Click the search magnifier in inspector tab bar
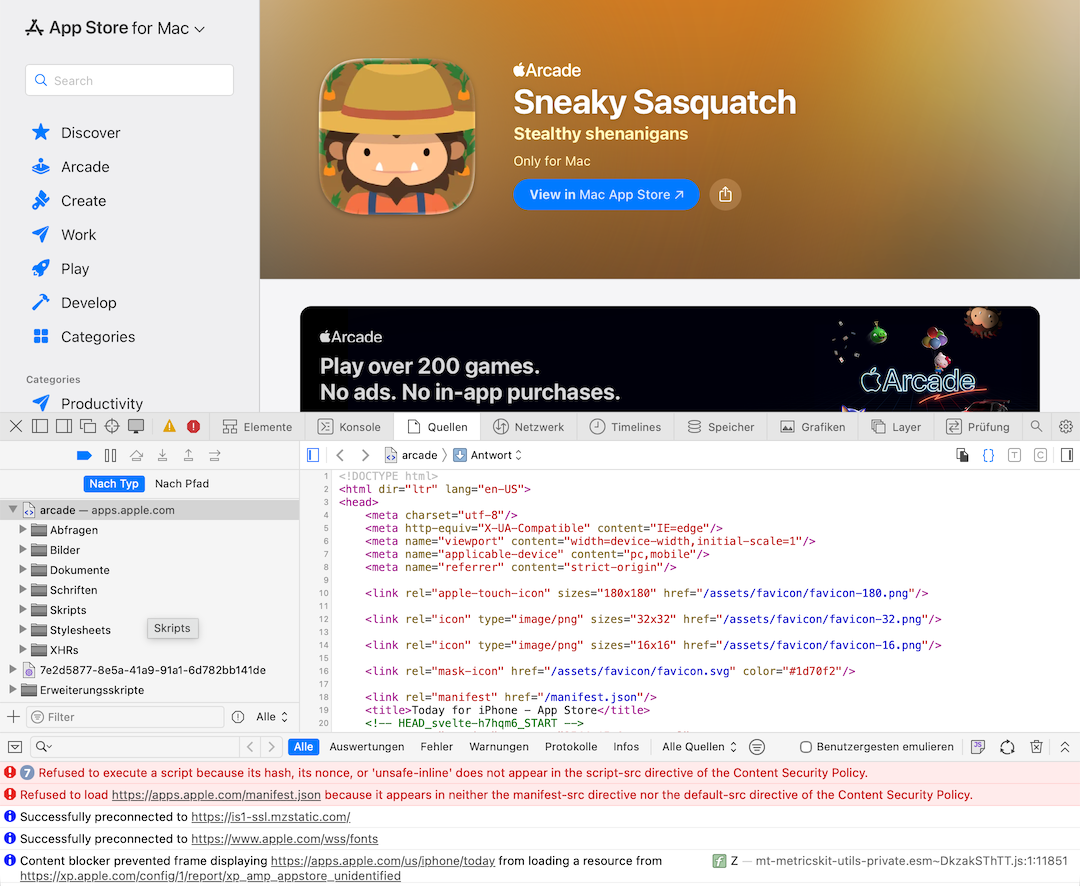The image size is (1080, 886). pyautogui.click(x=1037, y=426)
